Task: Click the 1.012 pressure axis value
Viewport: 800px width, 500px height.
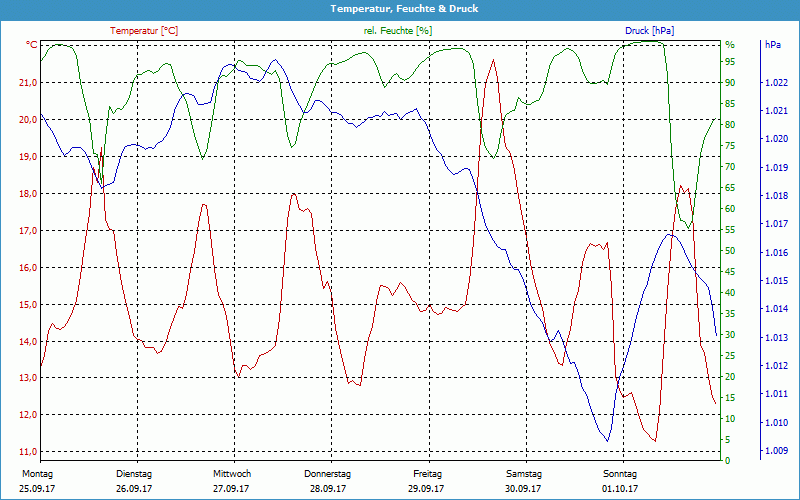Action: click(777, 366)
